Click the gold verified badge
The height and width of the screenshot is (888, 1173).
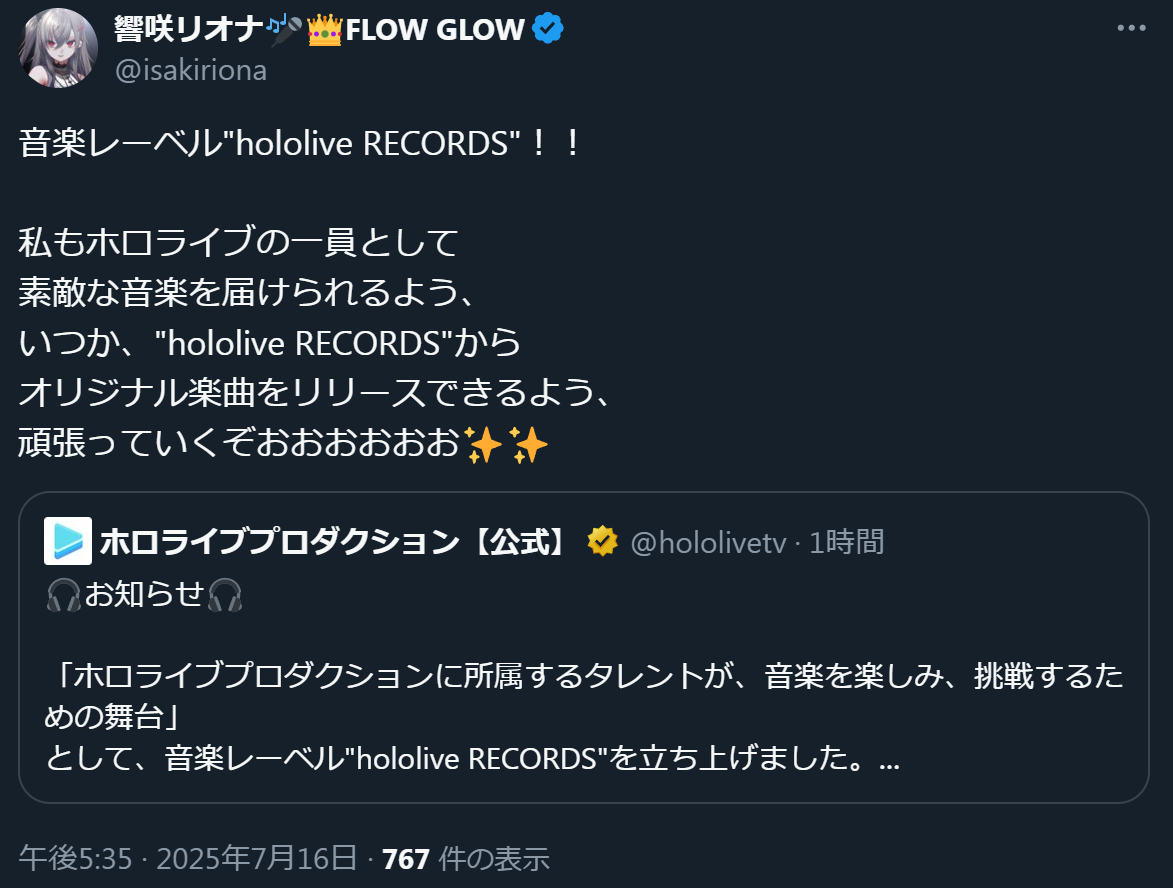pos(602,542)
